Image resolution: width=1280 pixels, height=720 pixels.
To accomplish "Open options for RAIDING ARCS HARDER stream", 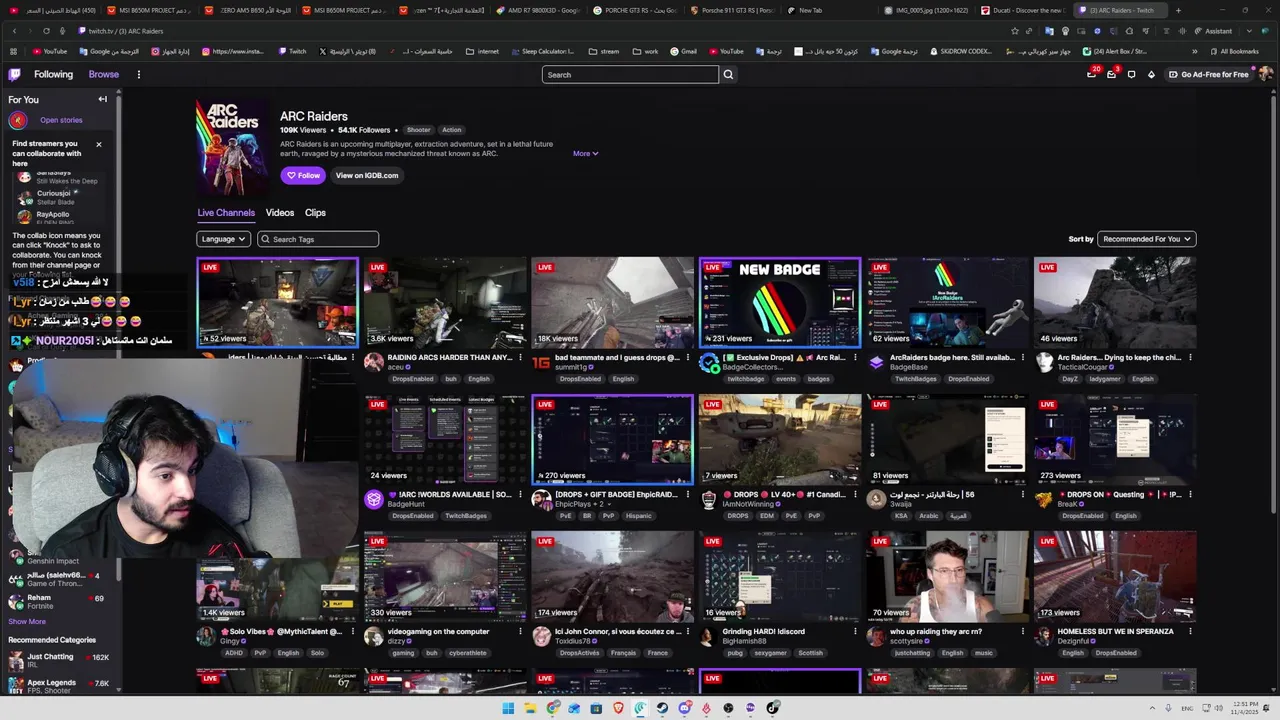I will (x=520, y=357).
